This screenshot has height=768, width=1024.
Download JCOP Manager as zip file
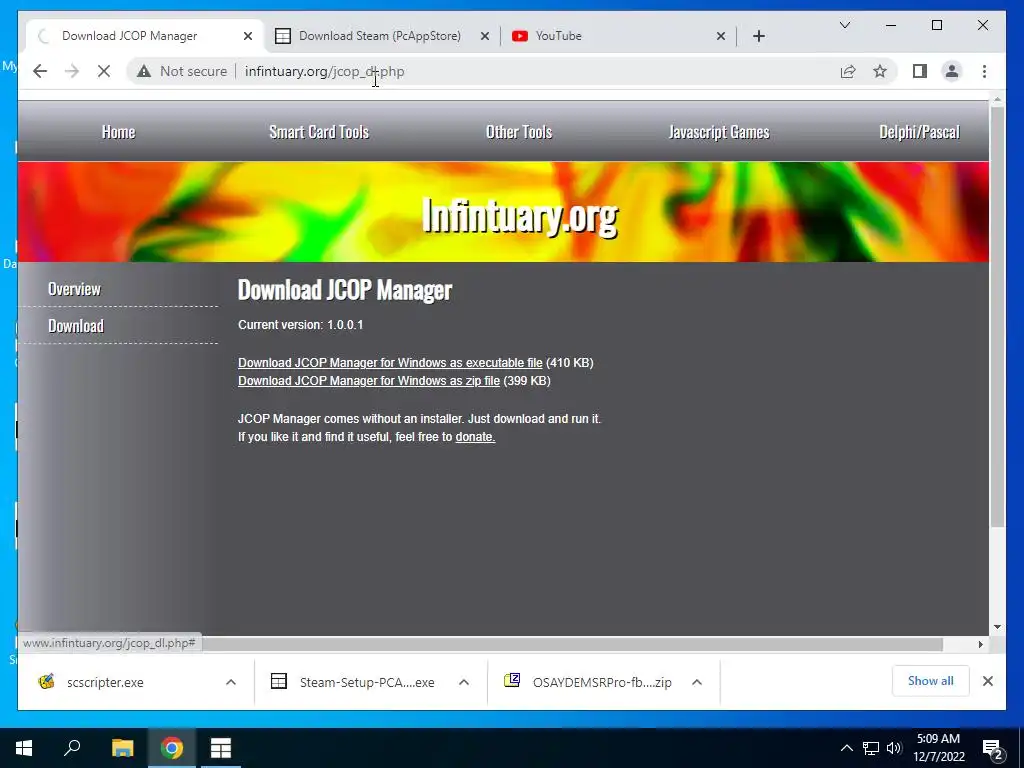click(368, 381)
